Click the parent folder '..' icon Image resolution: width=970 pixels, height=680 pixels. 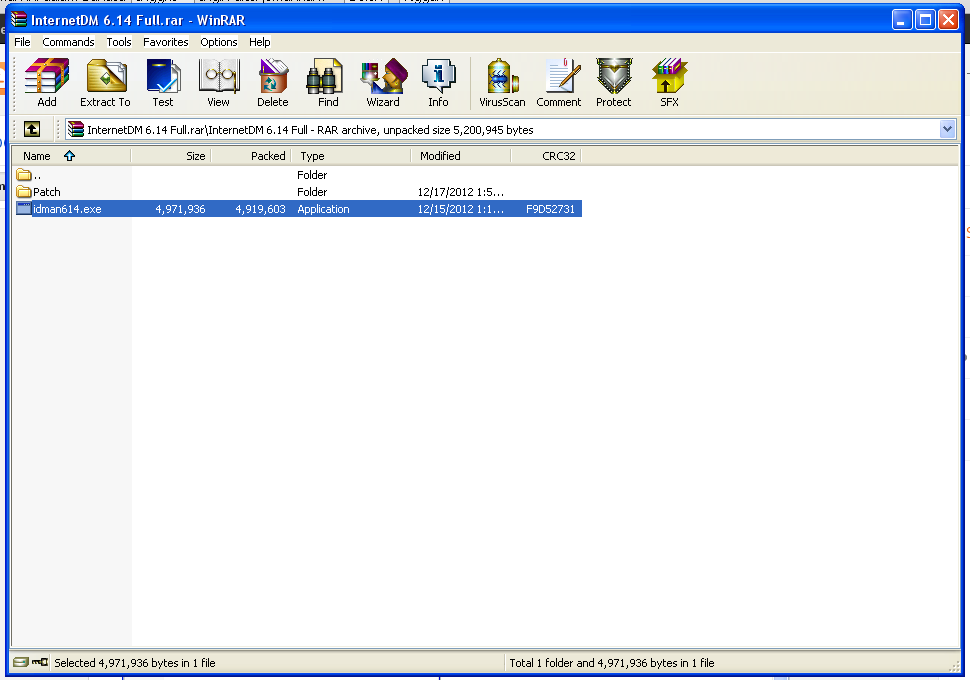(x=24, y=174)
